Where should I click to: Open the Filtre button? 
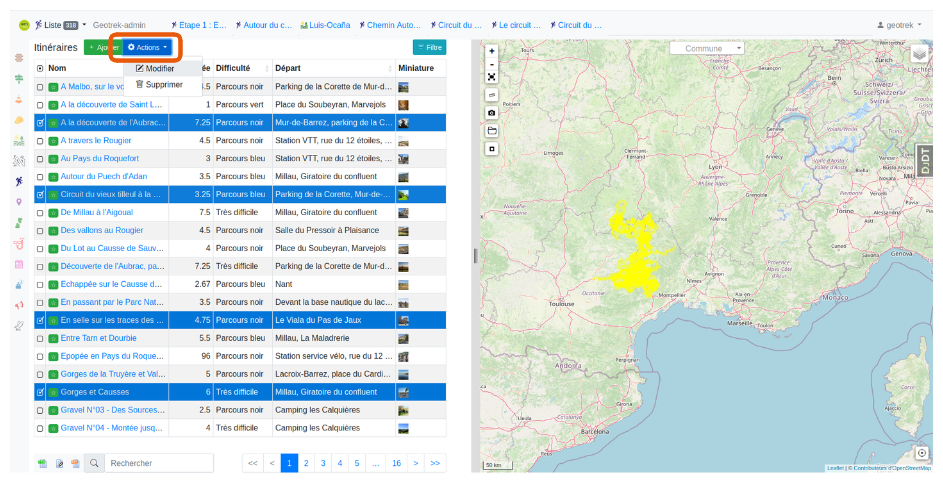pos(429,48)
